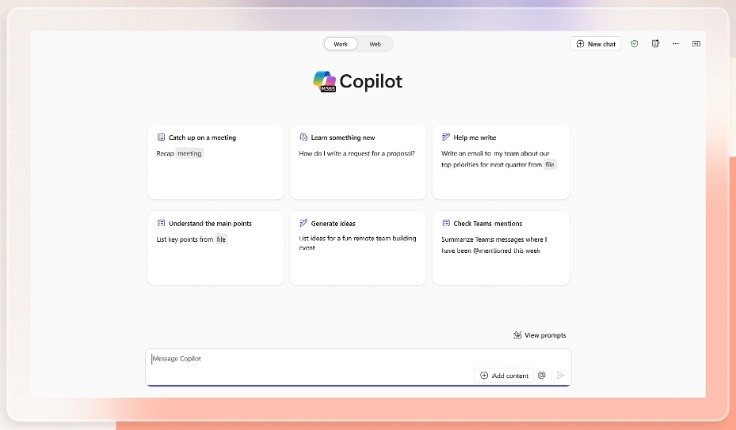Select the remote team building prompt text
The image size is (736, 430).
tap(357, 242)
